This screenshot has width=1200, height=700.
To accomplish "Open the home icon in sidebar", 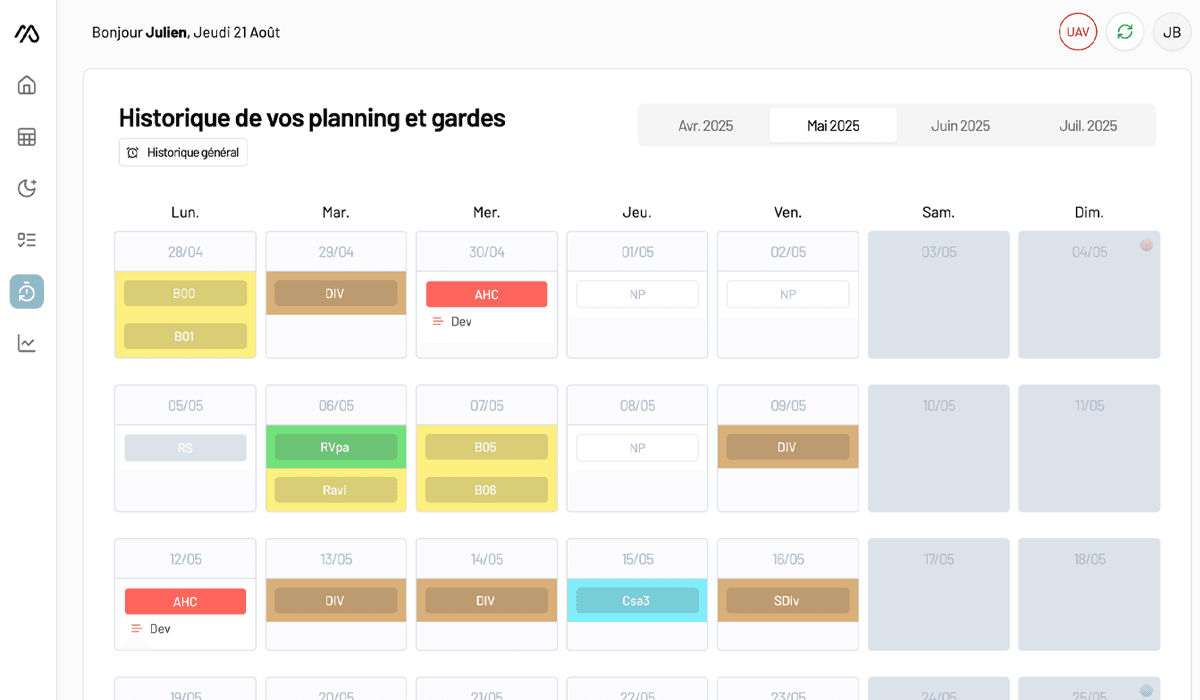I will click(x=27, y=85).
